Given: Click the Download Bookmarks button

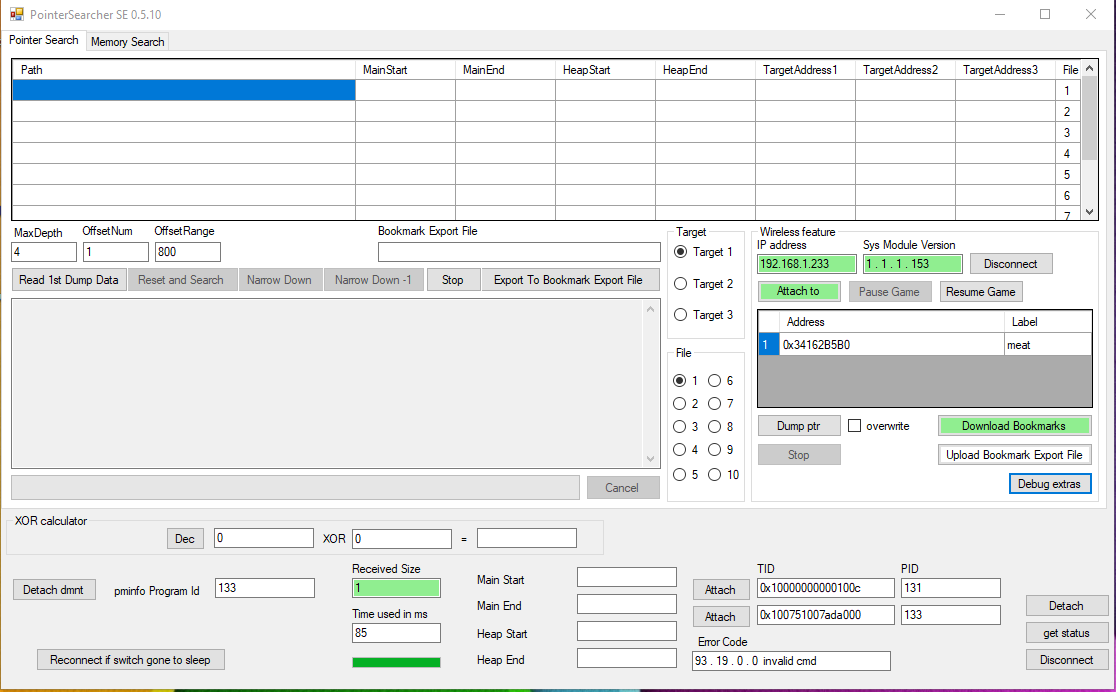Looking at the screenshot, I should [1014, 426].
